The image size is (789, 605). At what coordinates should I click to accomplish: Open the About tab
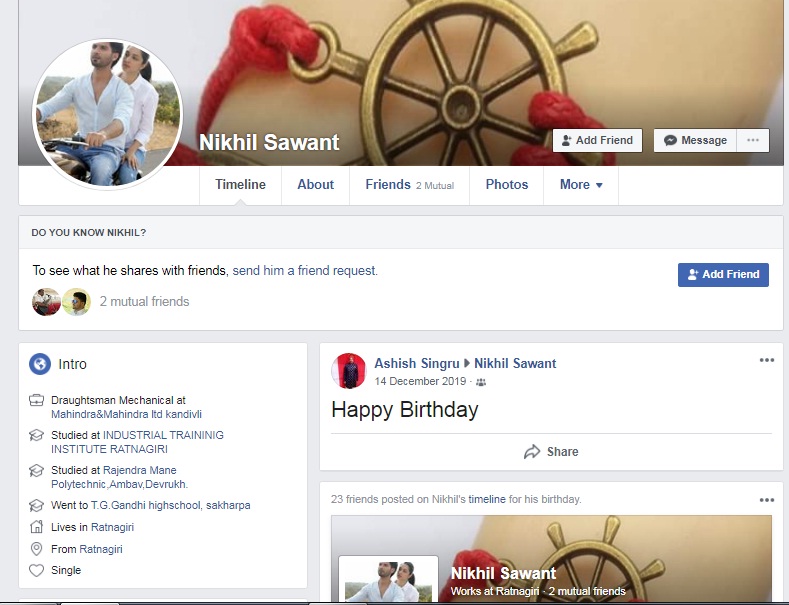pos(315,185)
